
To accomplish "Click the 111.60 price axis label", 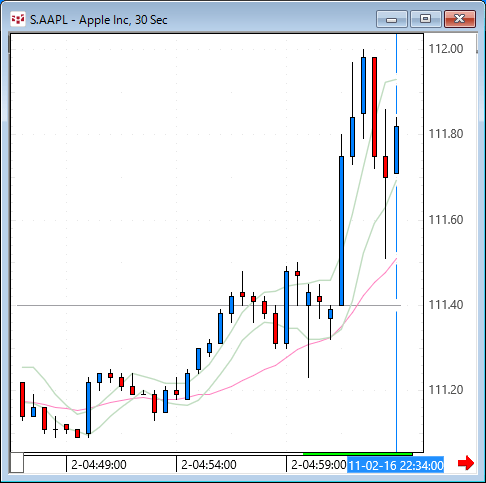I will 446,220.
